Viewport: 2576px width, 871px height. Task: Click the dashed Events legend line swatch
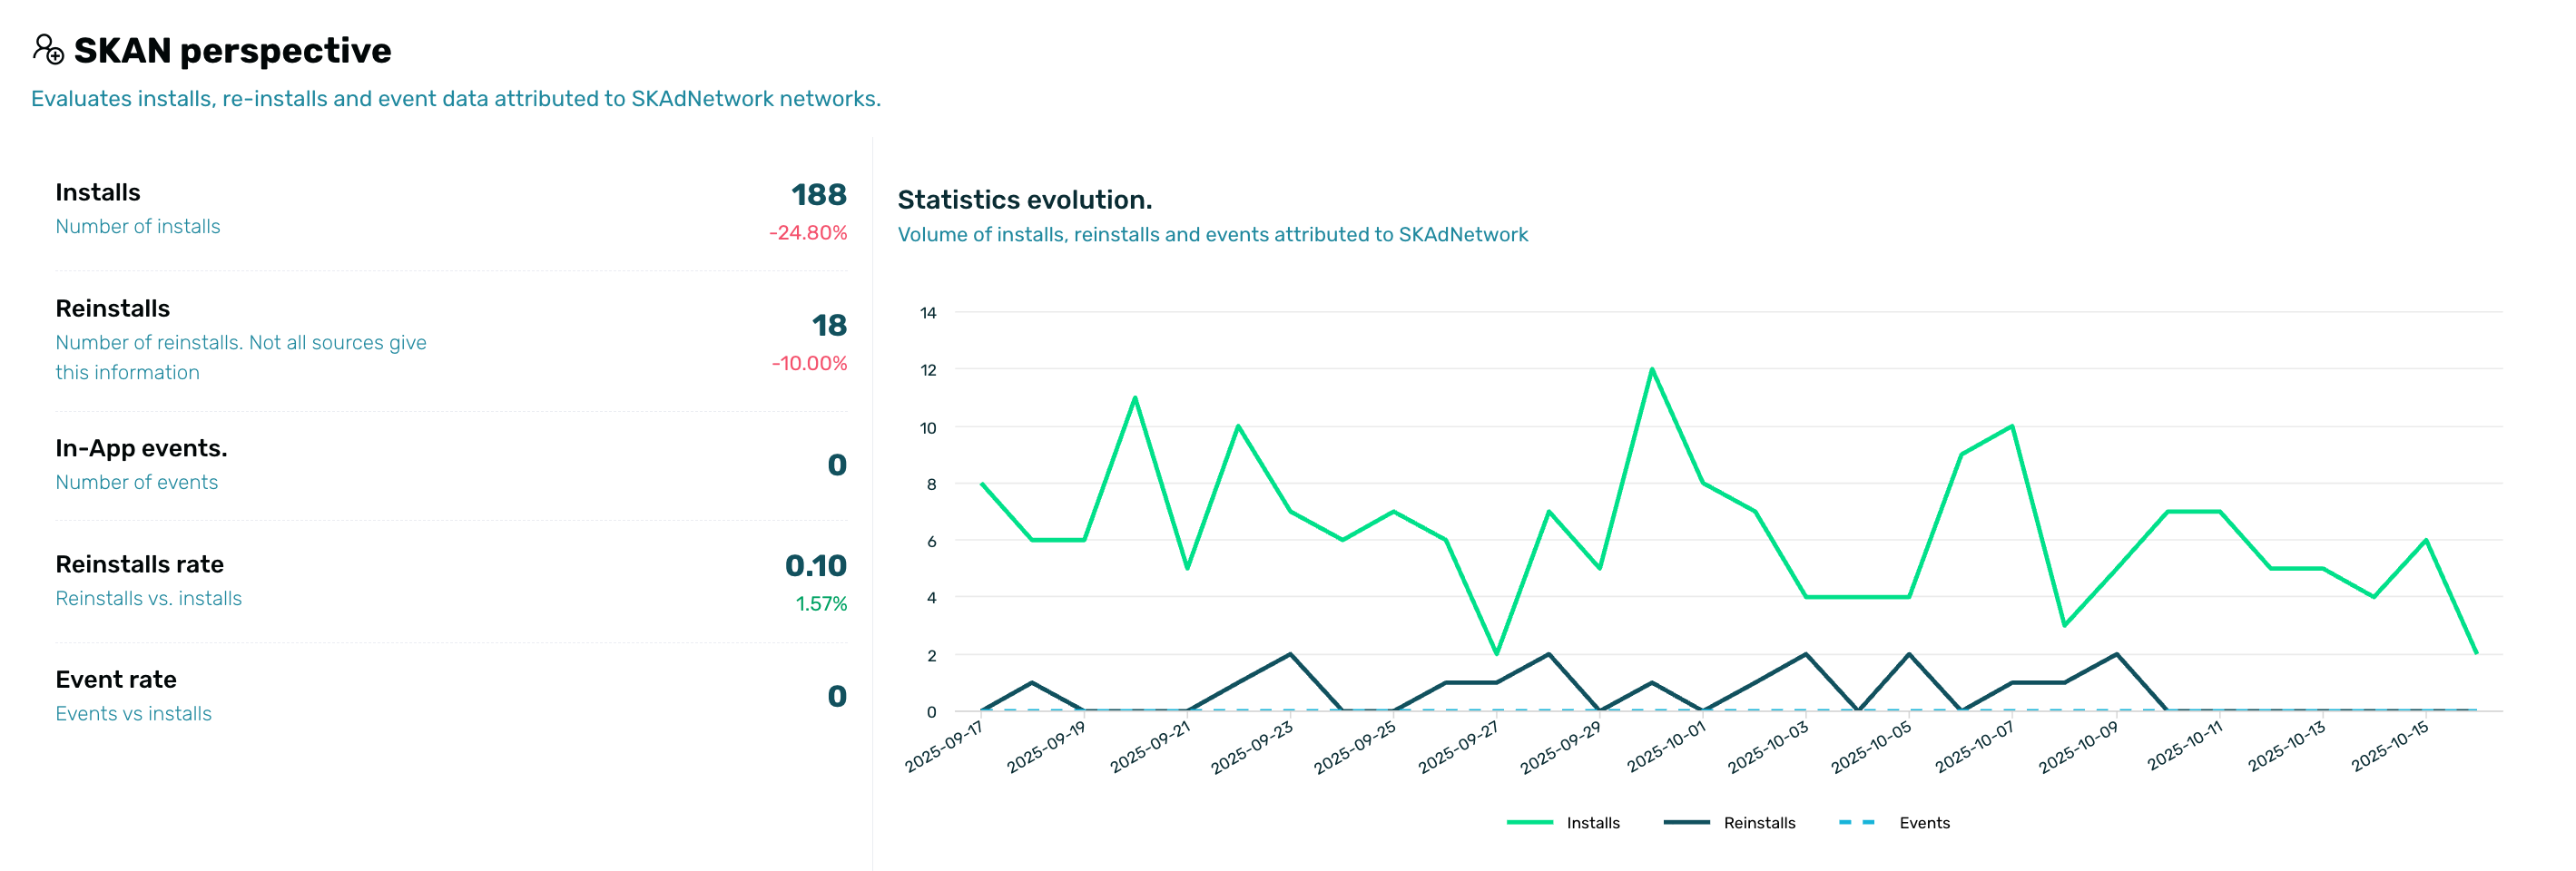click(1857, 823)
